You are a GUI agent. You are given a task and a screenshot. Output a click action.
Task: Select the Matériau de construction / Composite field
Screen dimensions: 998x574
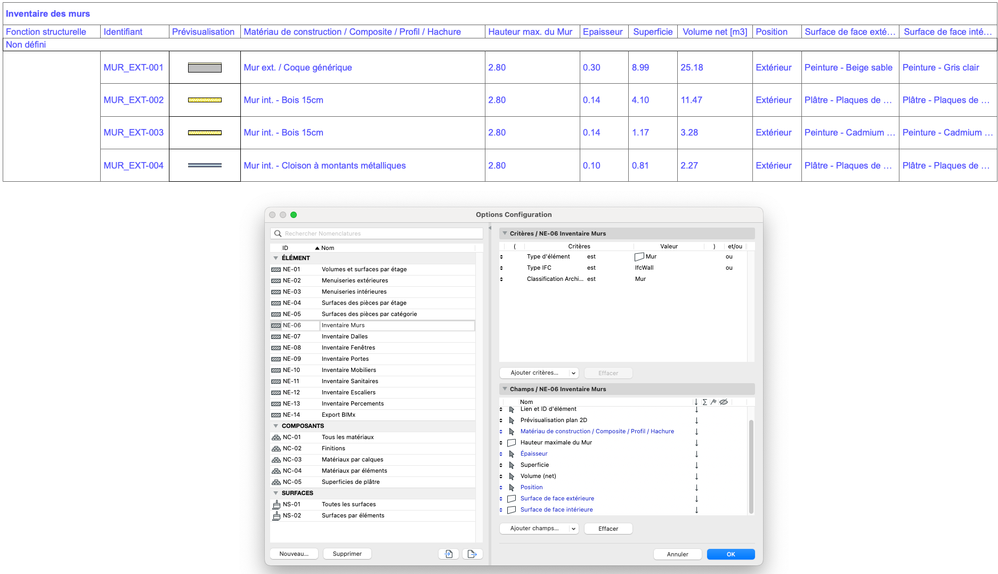[596, 431]
